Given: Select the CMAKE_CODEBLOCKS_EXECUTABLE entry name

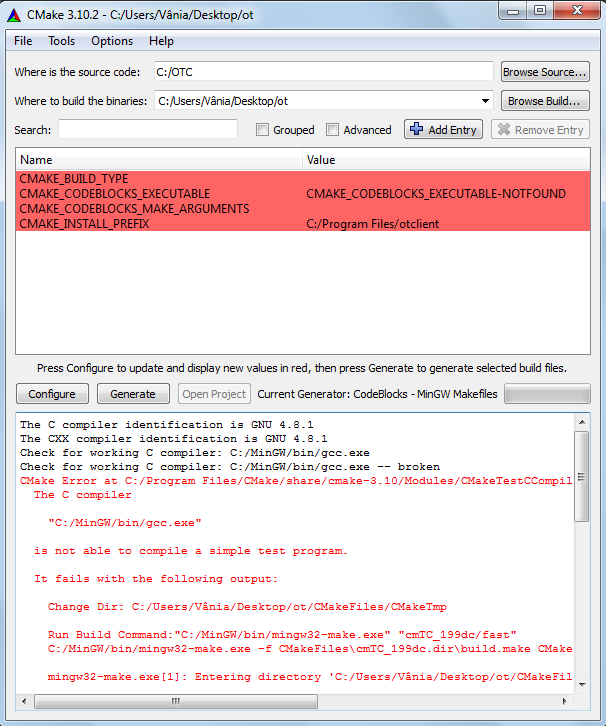Looking at the screenshot, I should click(x=114, y=194).
